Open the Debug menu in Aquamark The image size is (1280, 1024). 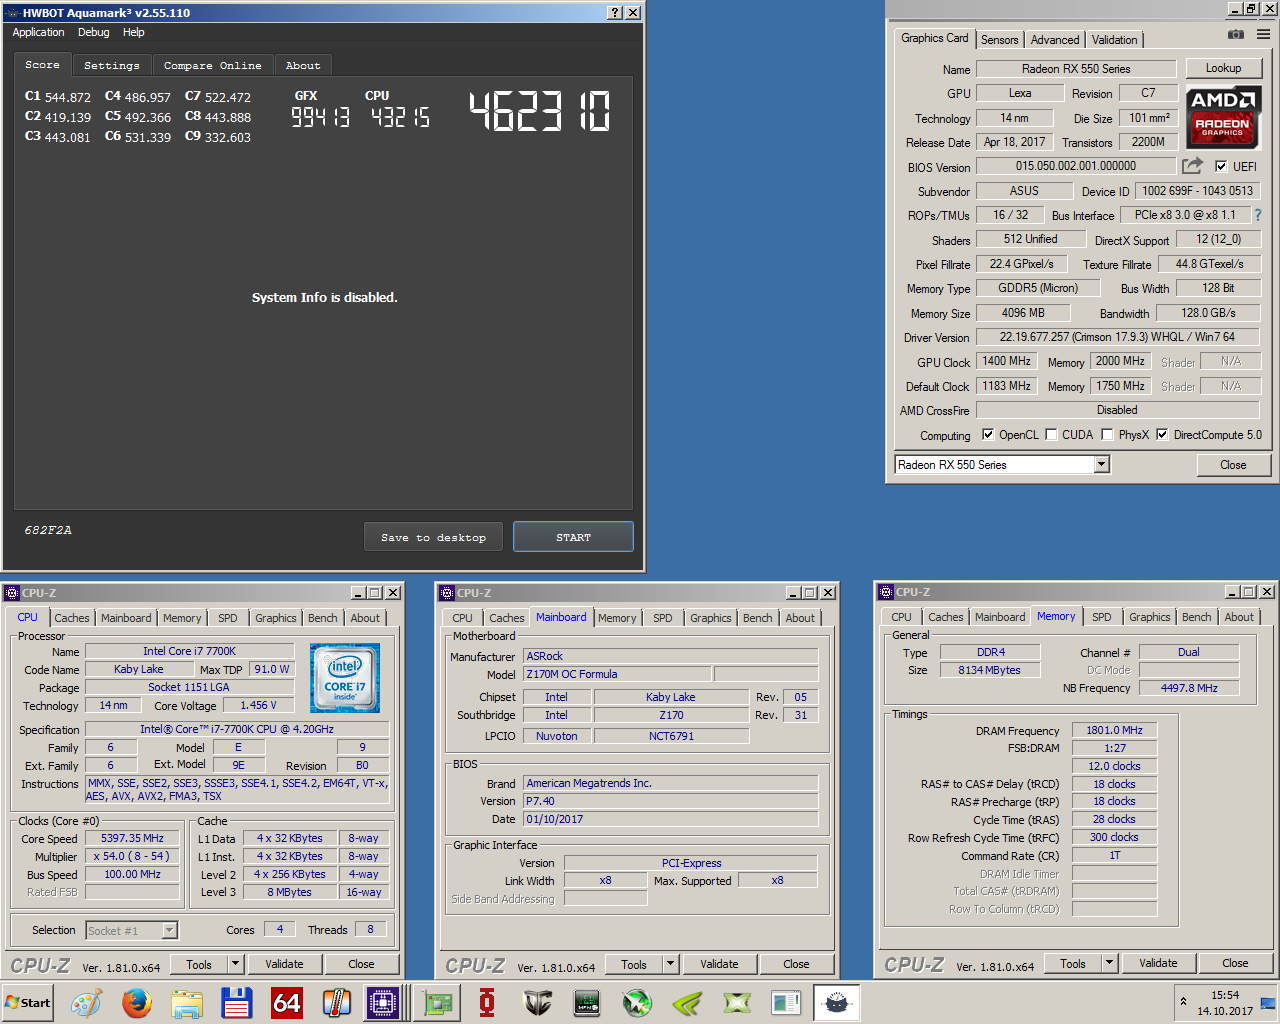[94, 32]
